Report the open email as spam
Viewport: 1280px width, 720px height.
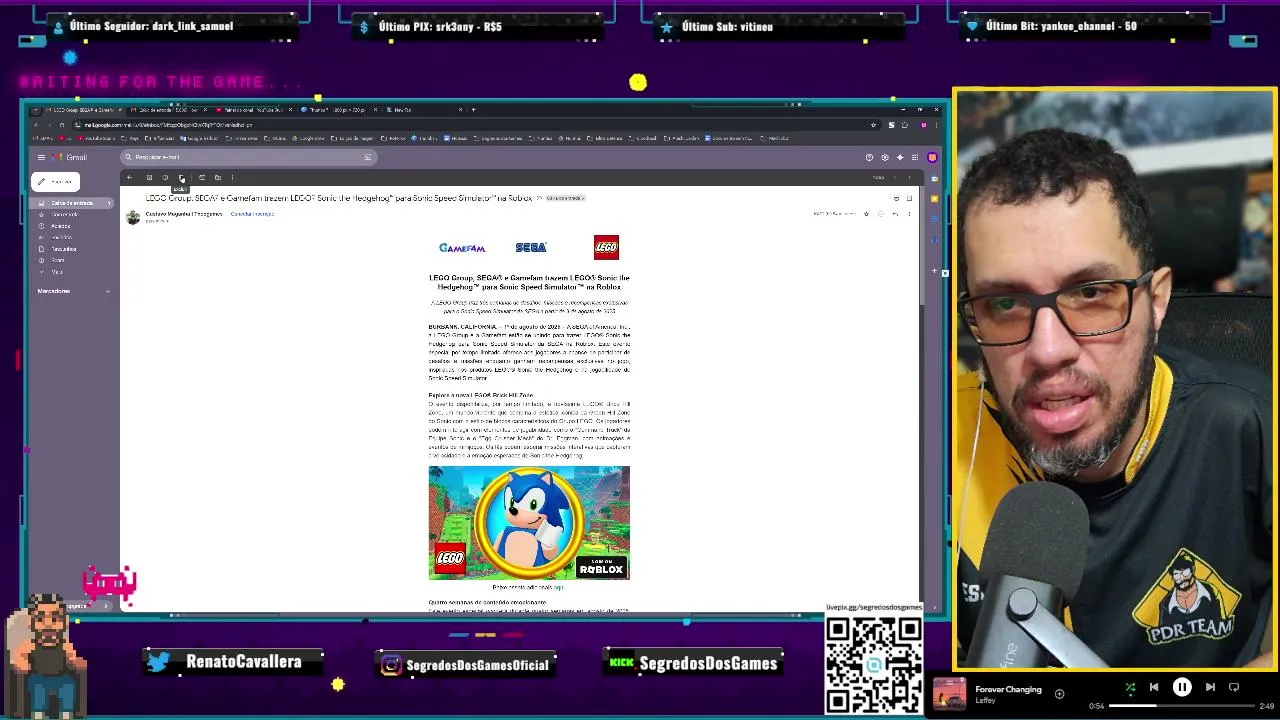point(165,177)
